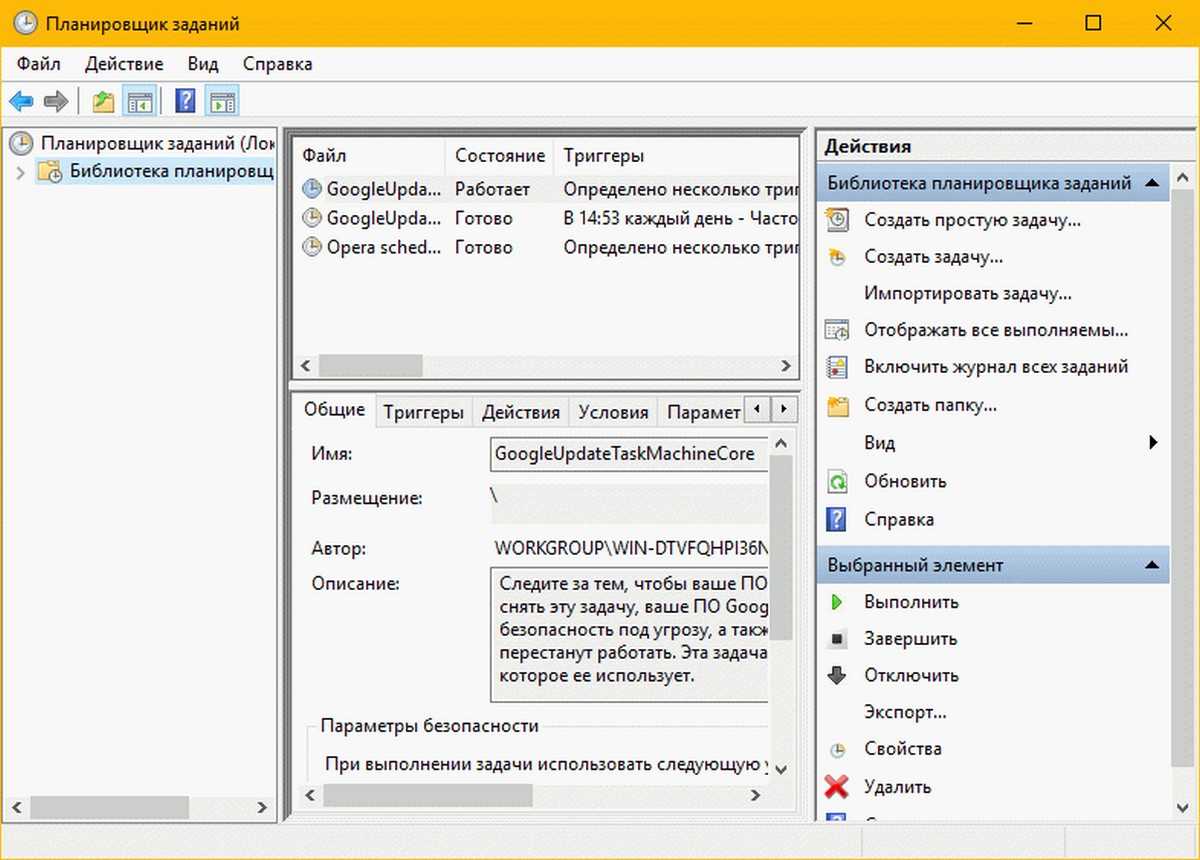Click the black stop icon beside Завершить

tap(838, 639)
